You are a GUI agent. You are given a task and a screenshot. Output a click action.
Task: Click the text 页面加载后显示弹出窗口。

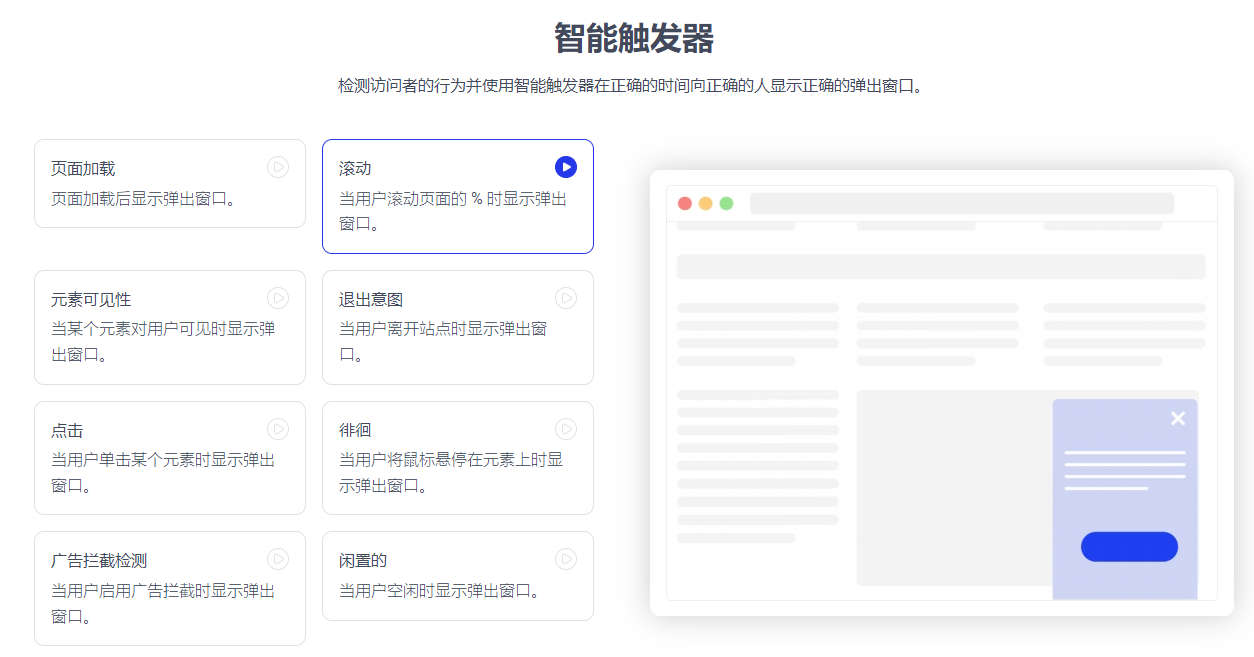coord(146,199)
